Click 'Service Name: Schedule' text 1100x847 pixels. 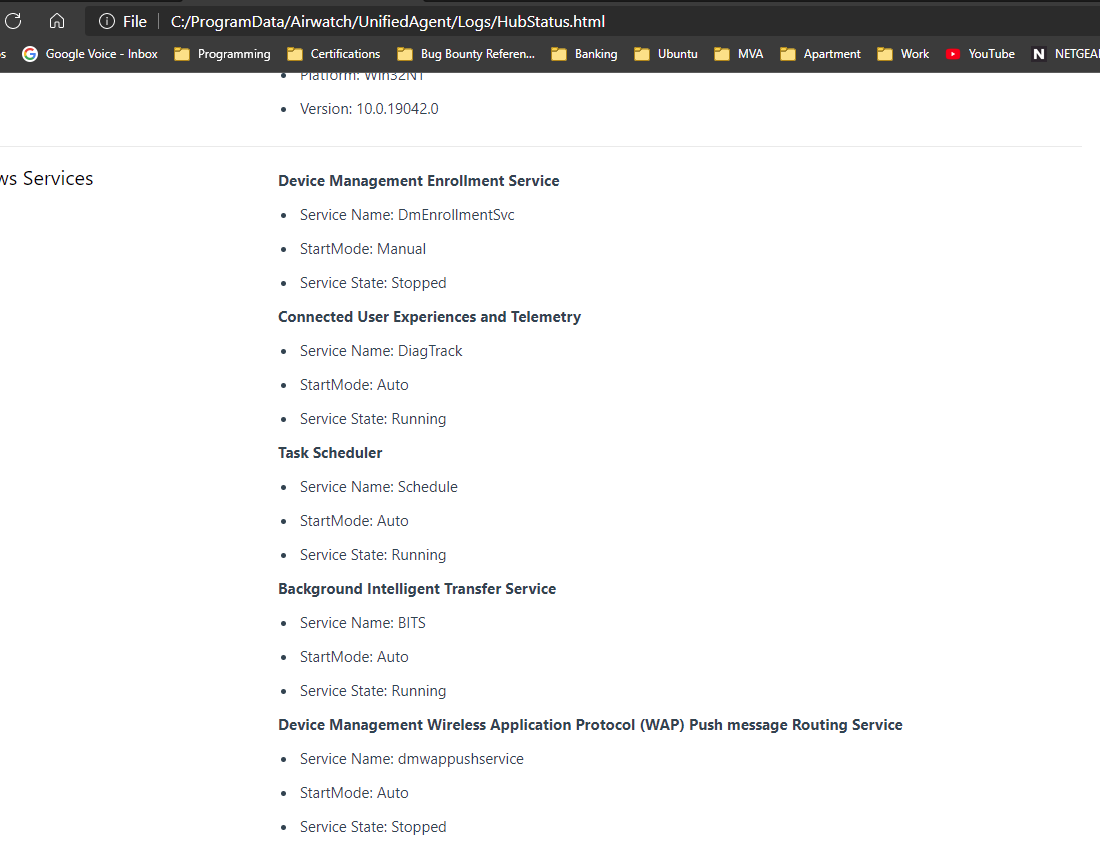click(x=378, y=487)
